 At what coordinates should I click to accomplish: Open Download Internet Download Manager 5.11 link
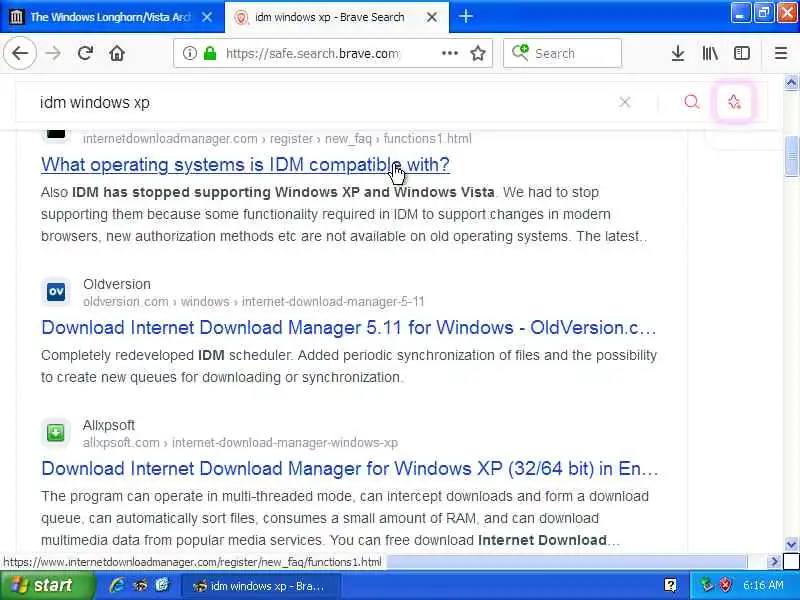348,328
